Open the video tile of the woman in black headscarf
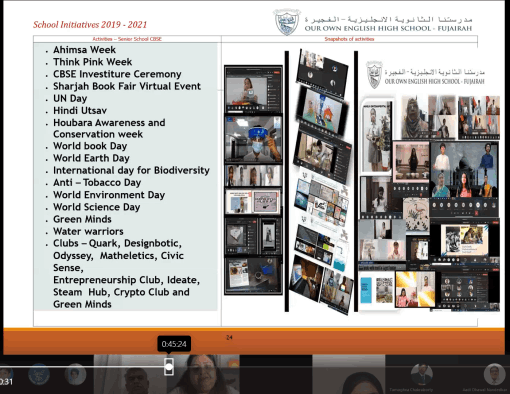 [349, 374]
